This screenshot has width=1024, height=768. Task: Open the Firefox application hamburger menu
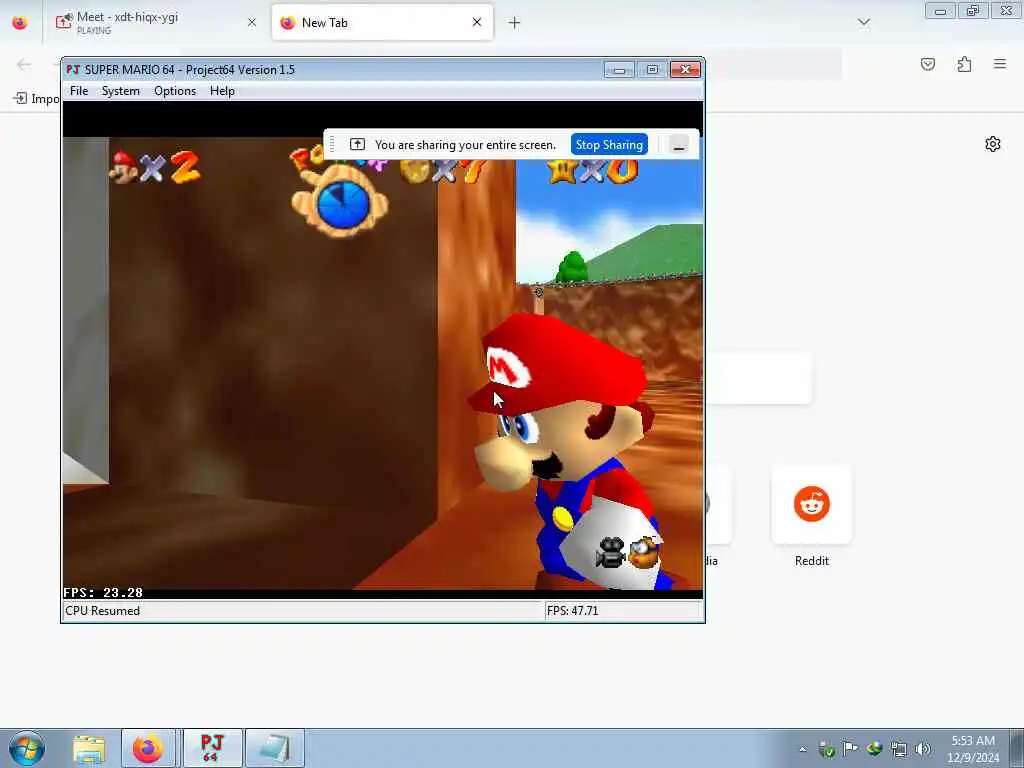[x=1000, y=64]
